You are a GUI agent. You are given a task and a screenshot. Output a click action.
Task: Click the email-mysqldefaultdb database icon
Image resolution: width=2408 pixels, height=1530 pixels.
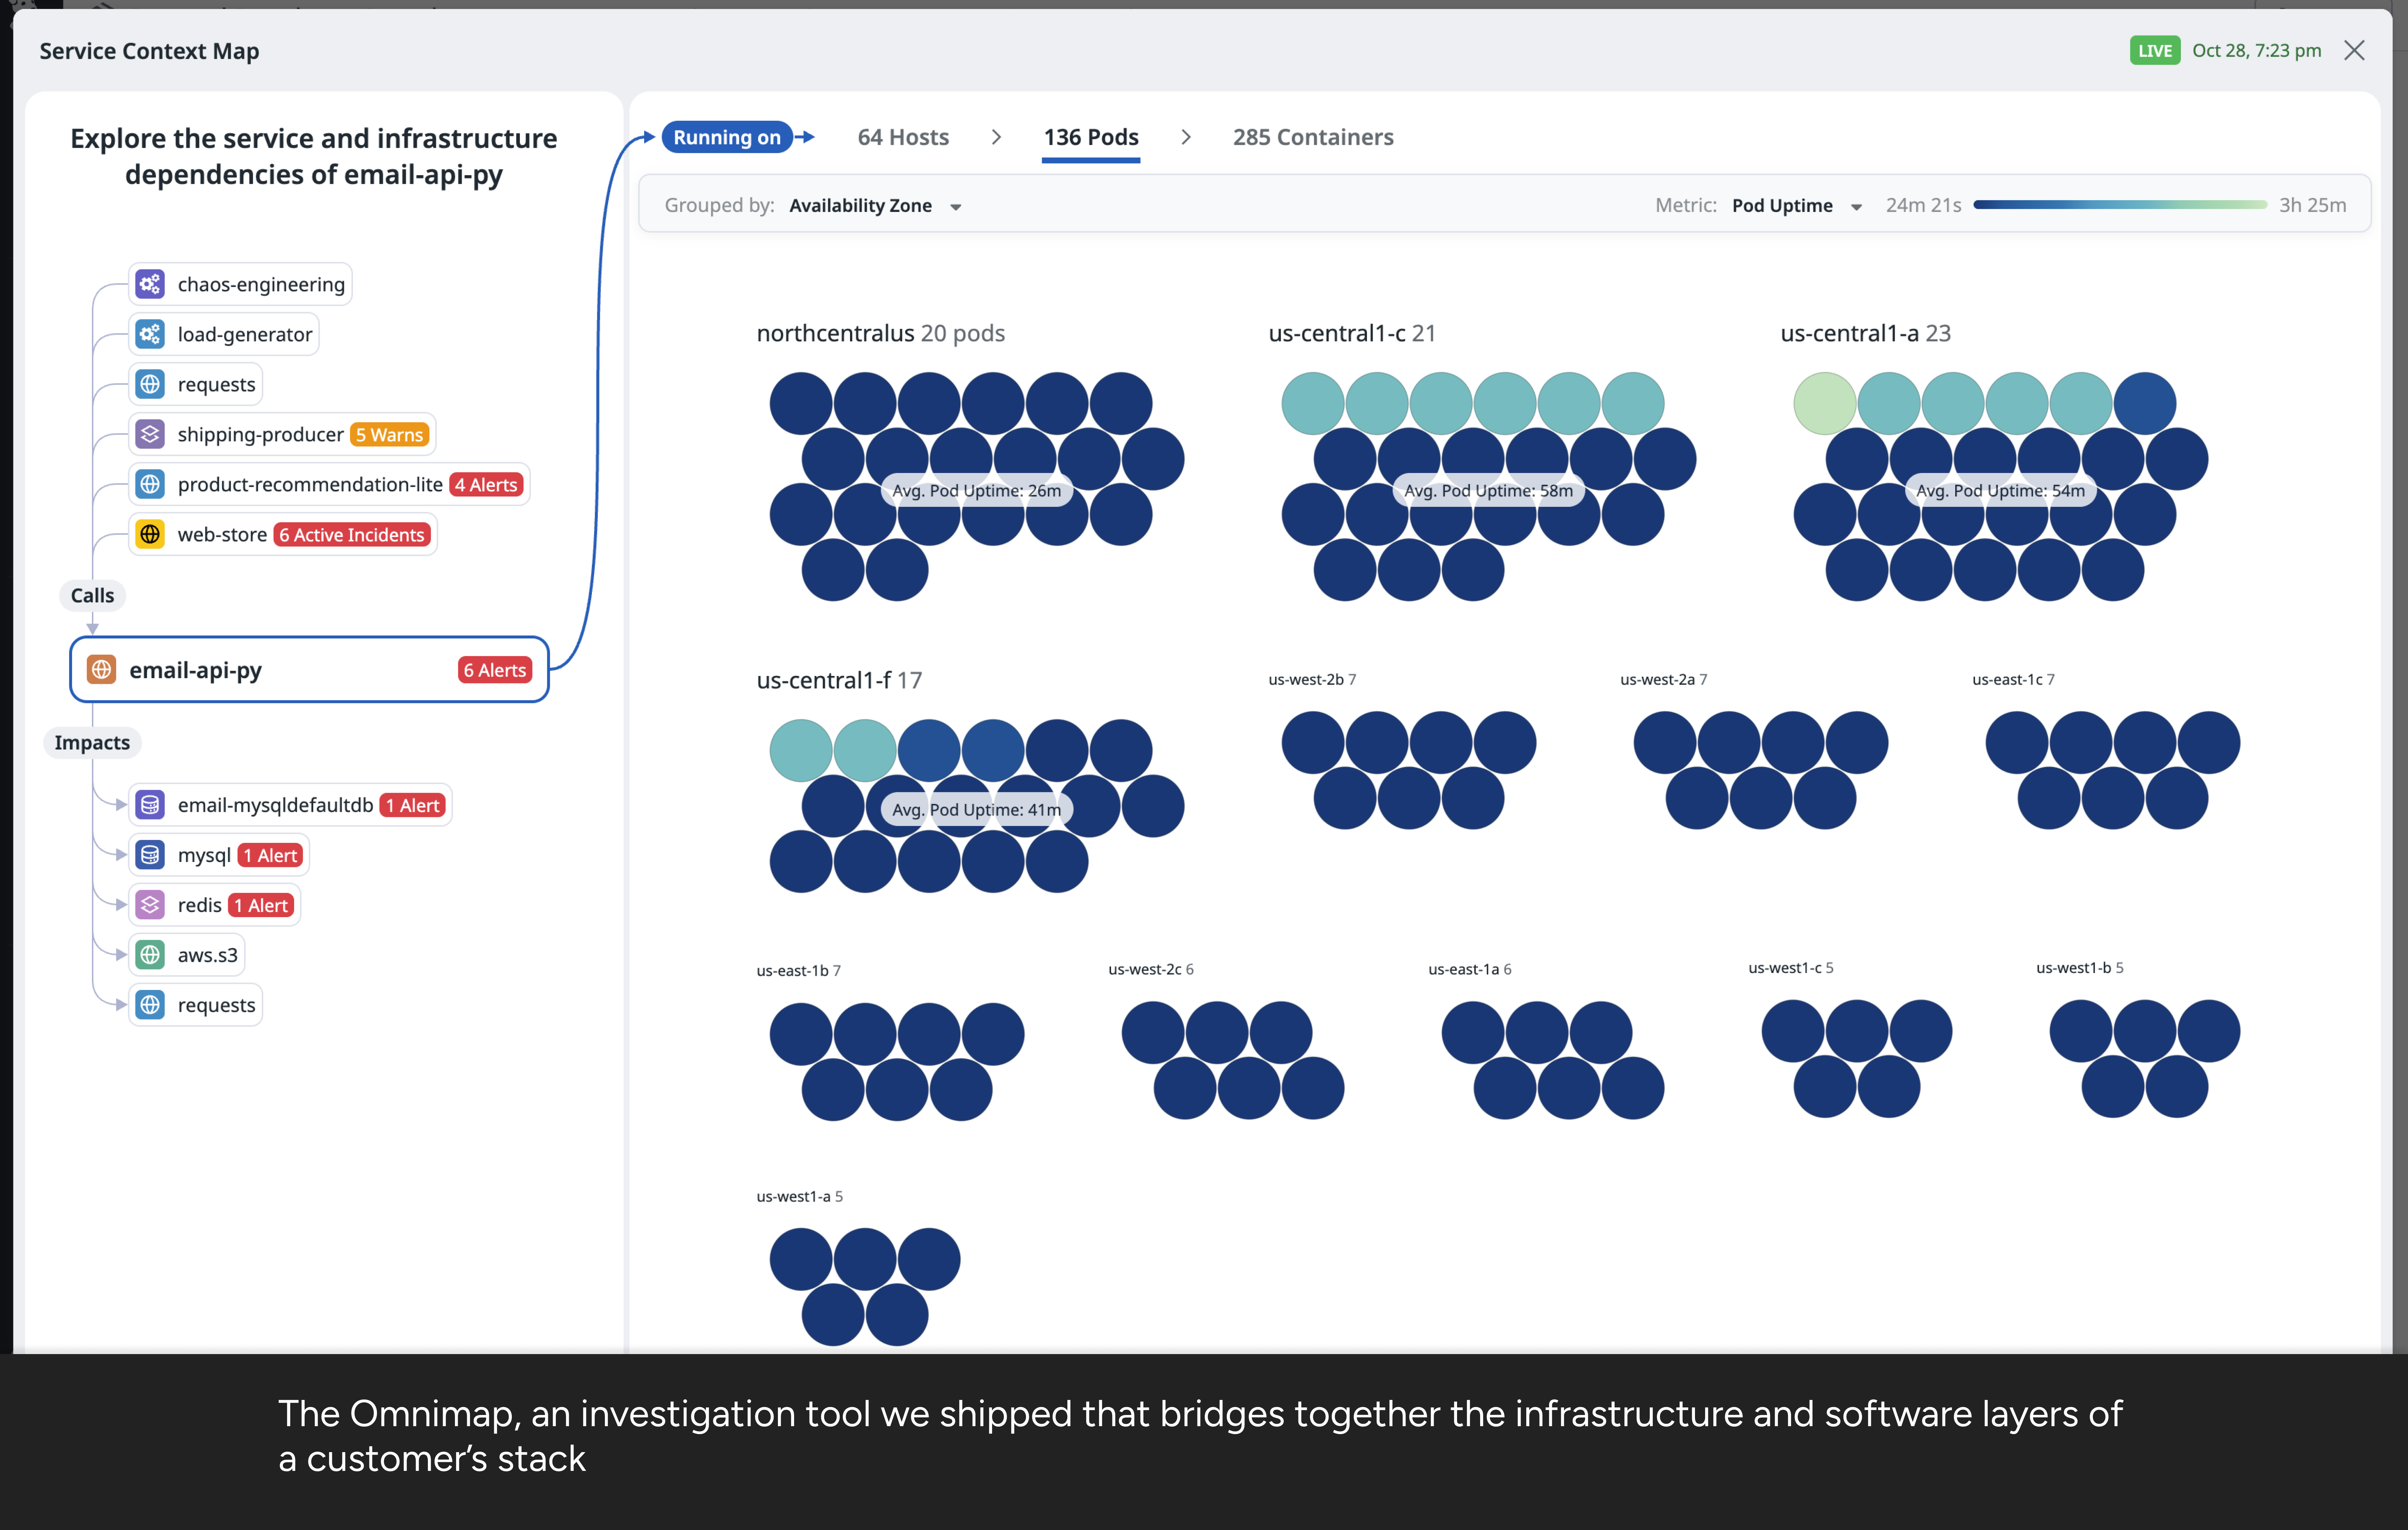pyautogui.click(x=150, y=805)
